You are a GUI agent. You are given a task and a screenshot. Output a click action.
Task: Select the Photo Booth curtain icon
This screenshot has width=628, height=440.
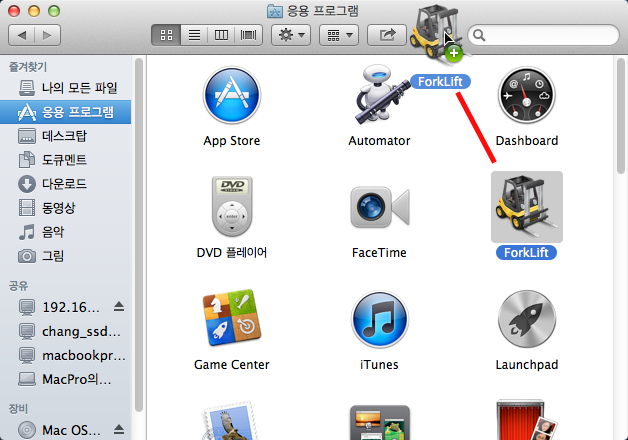click(x=527, y=420)
